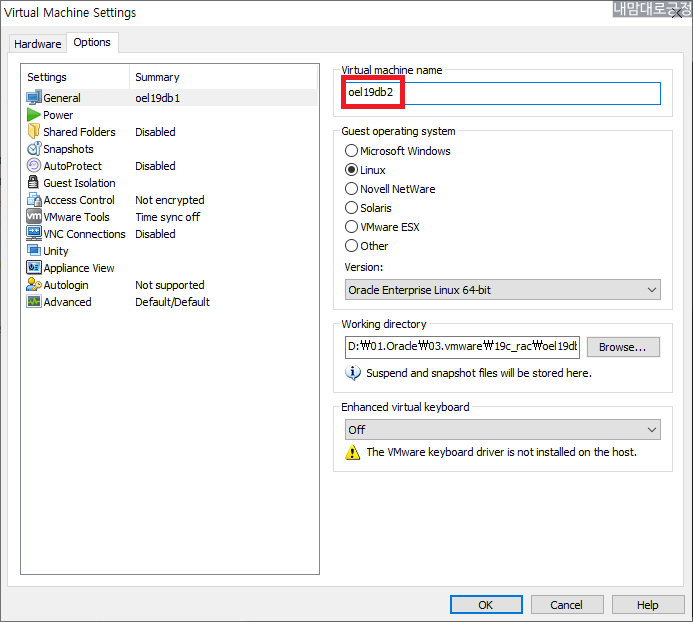Select the VNC Connections row label
This screenshot has height=622, width=693.
pos(84,234)
